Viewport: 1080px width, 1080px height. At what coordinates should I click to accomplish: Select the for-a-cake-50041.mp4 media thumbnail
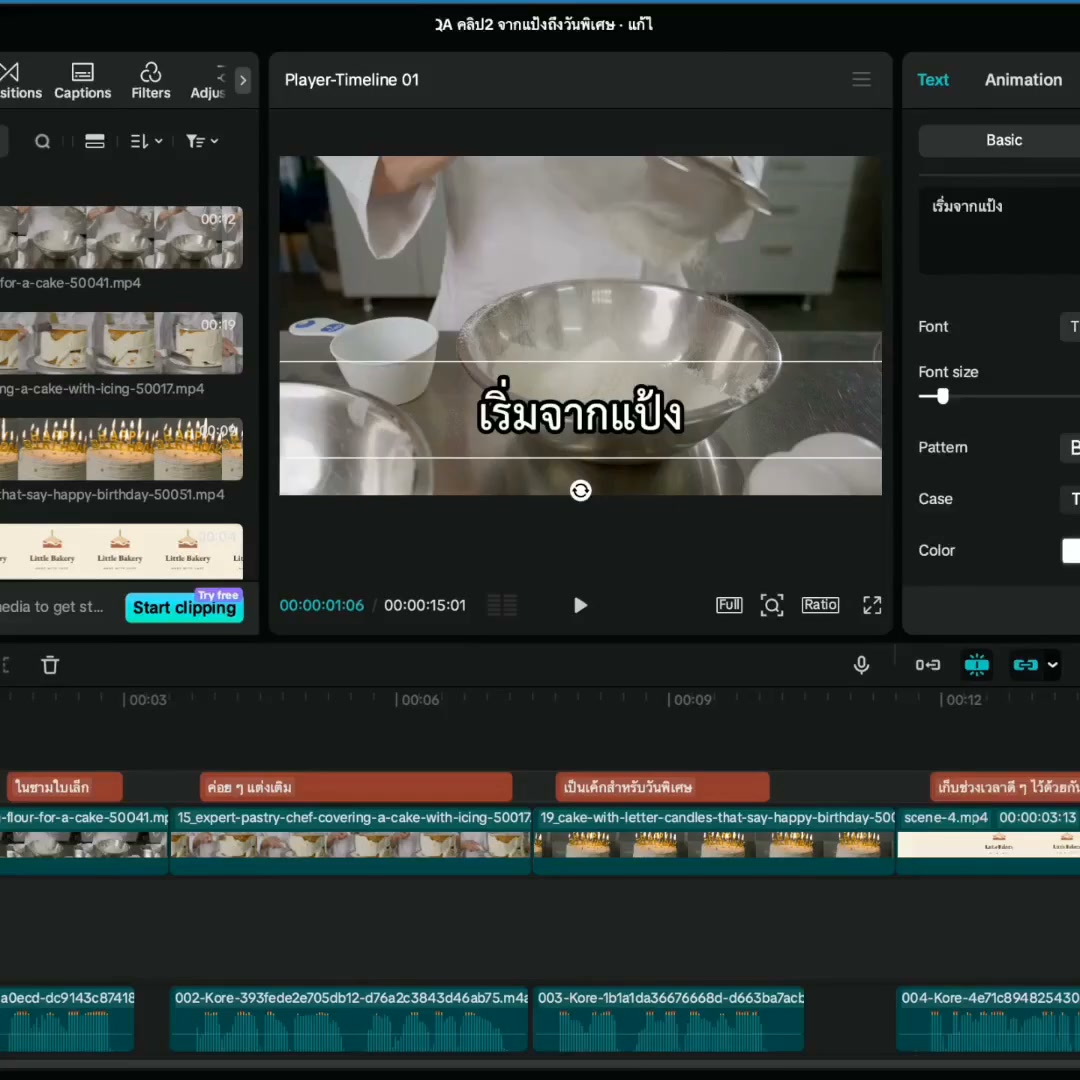(121, 237)
